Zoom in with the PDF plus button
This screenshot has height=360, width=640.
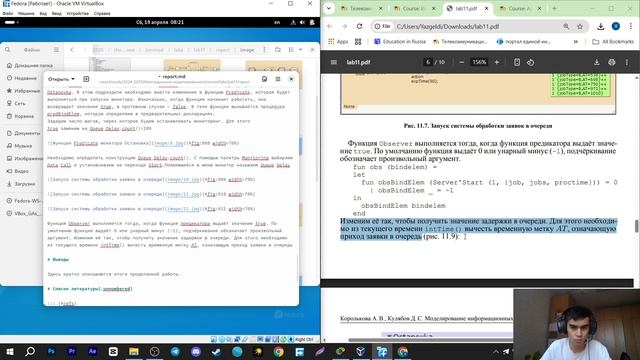tap(497, 62)
